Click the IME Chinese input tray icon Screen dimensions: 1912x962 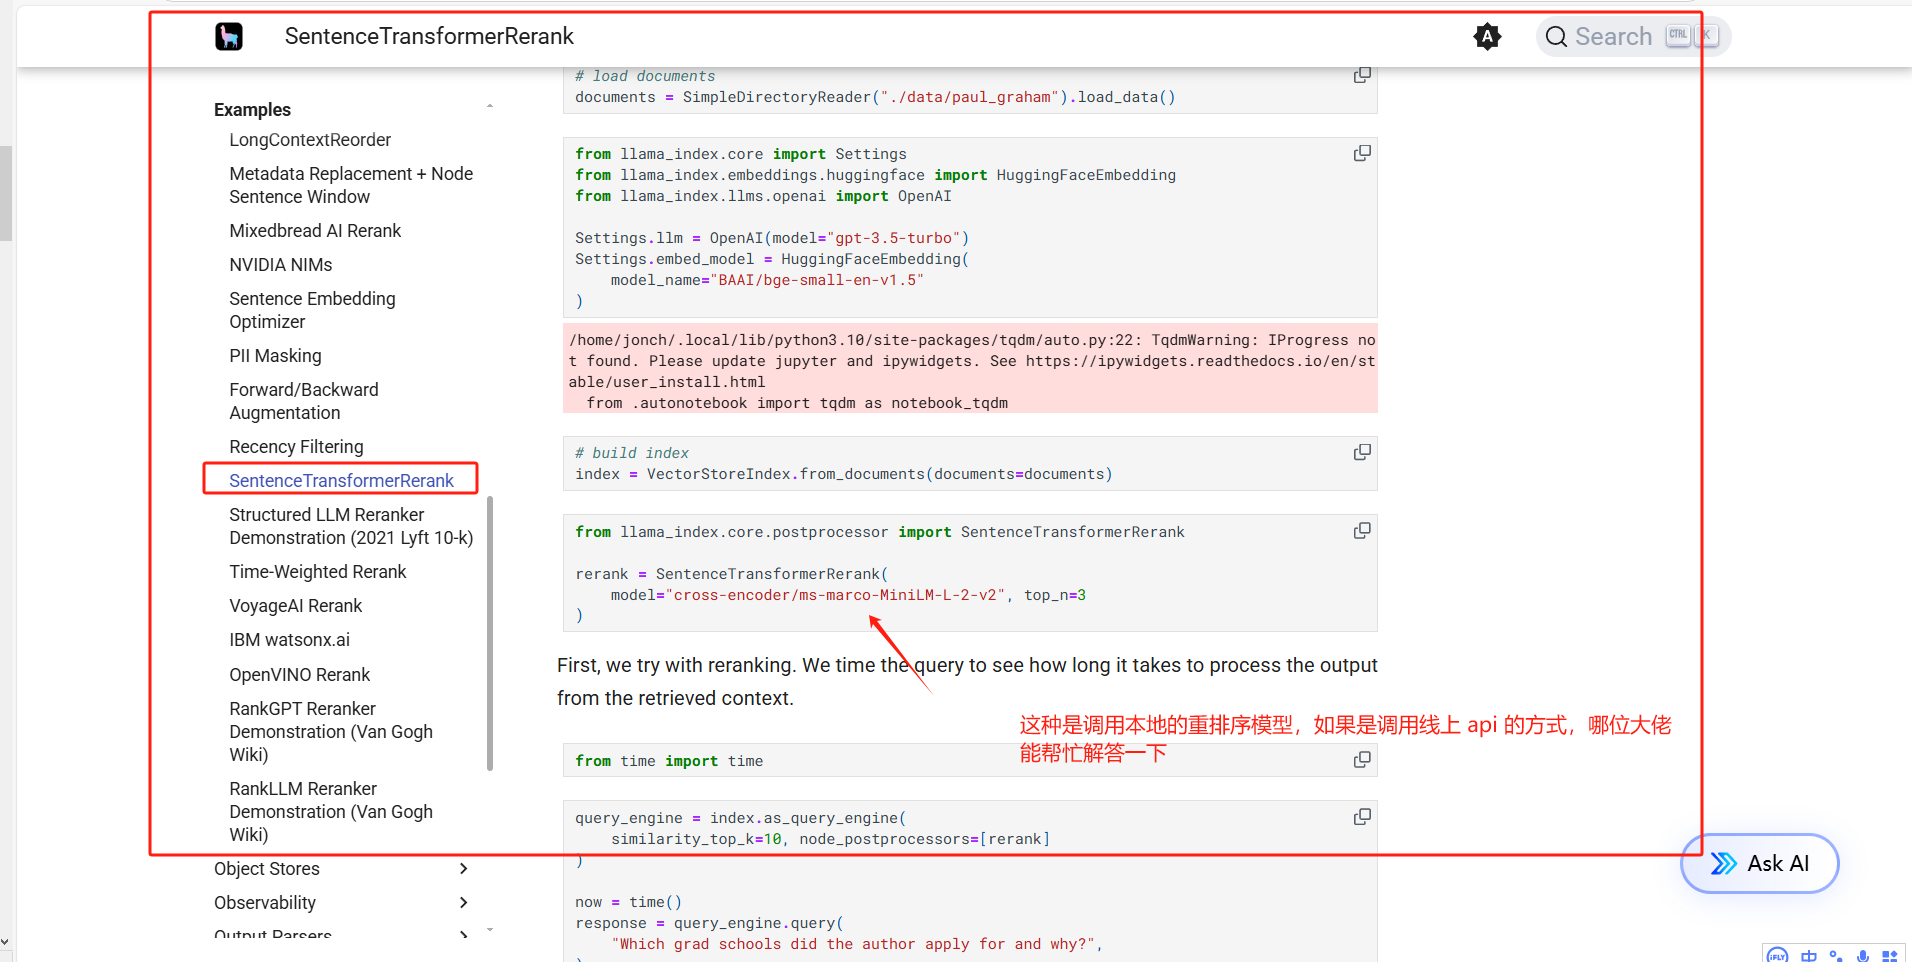(1808, 956)
